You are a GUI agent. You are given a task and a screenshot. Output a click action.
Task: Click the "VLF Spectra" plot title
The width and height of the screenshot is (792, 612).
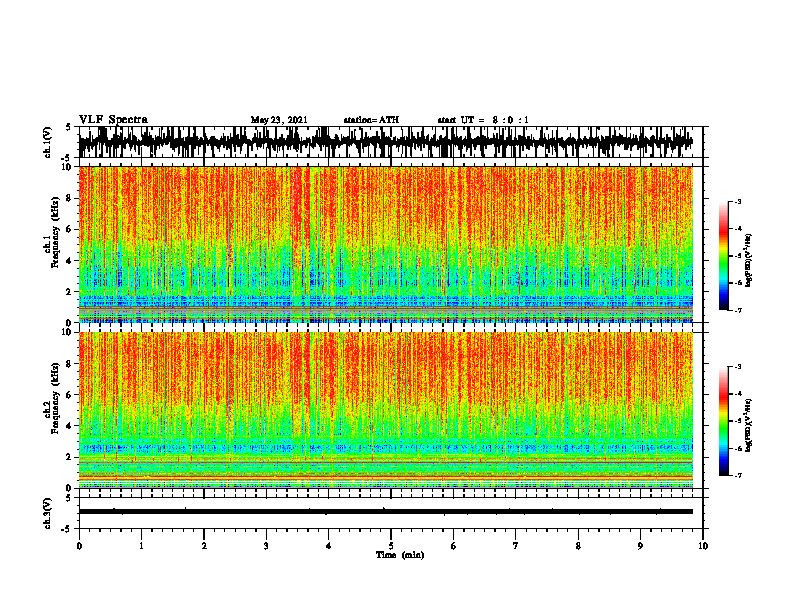pos(113,120)
